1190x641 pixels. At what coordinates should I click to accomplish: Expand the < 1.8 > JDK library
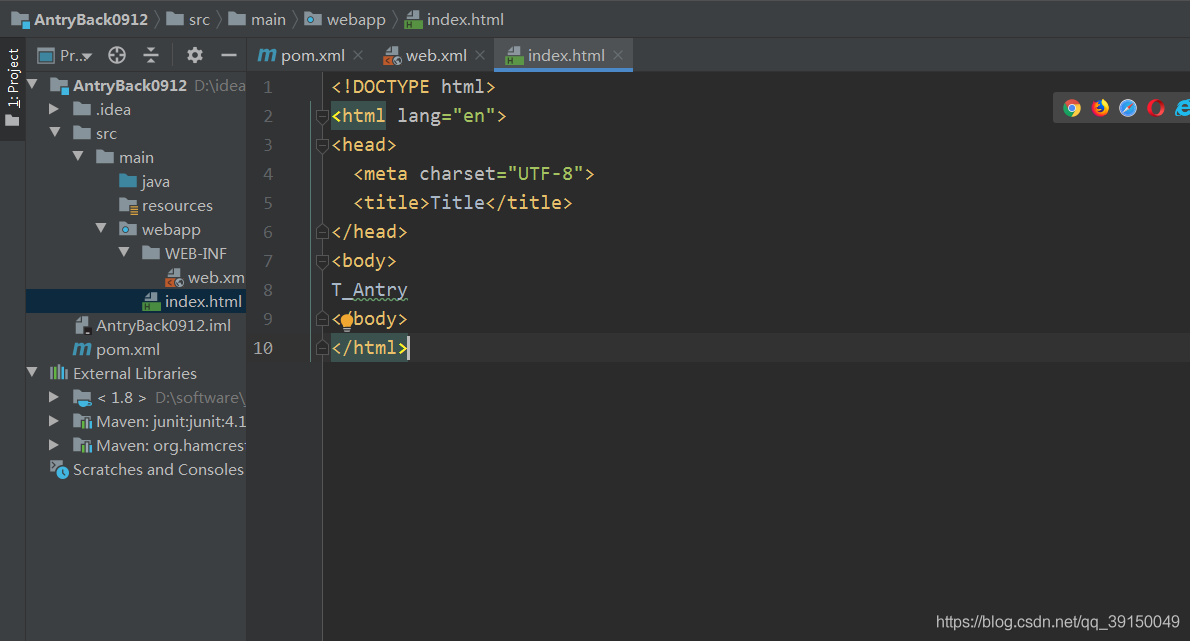[54, 397]
